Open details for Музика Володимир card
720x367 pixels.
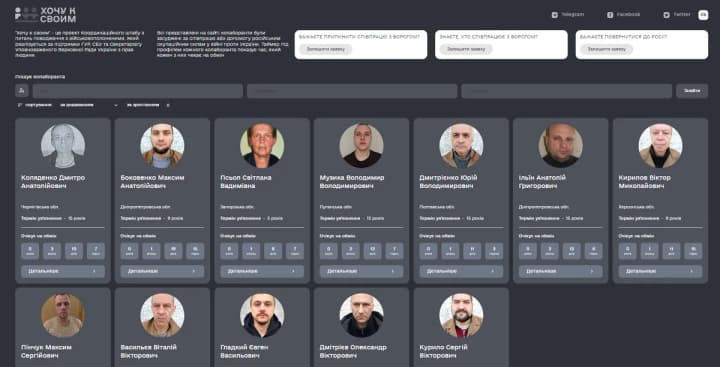[361, 271]
